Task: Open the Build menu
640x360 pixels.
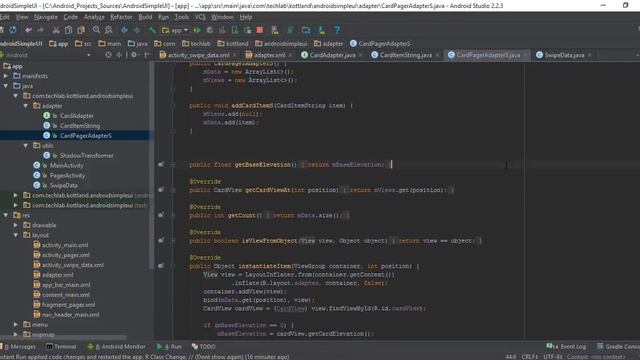Action: (145, 17)
